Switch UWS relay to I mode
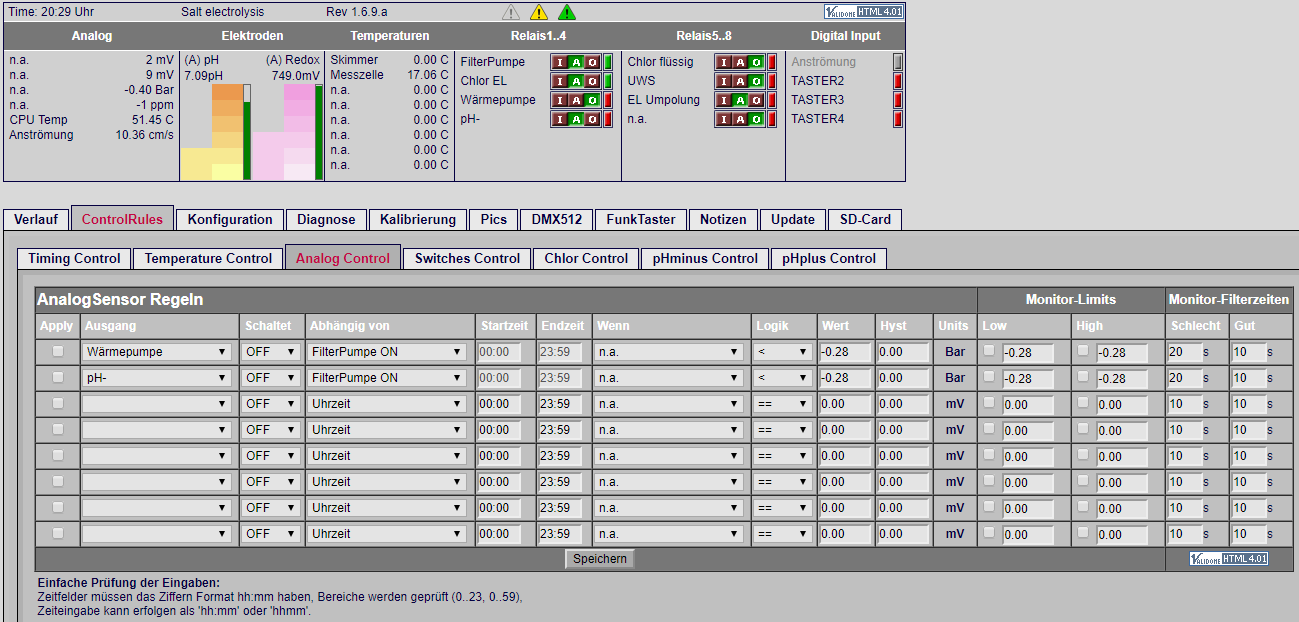Screen dimensions: 1299x622 (724, 81)
